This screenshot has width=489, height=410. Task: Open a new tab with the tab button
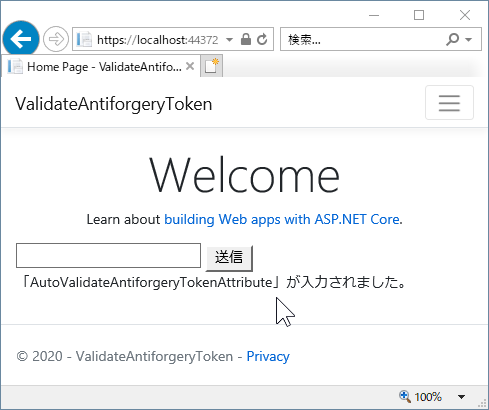pyautogui.click(x=212, y=66)
